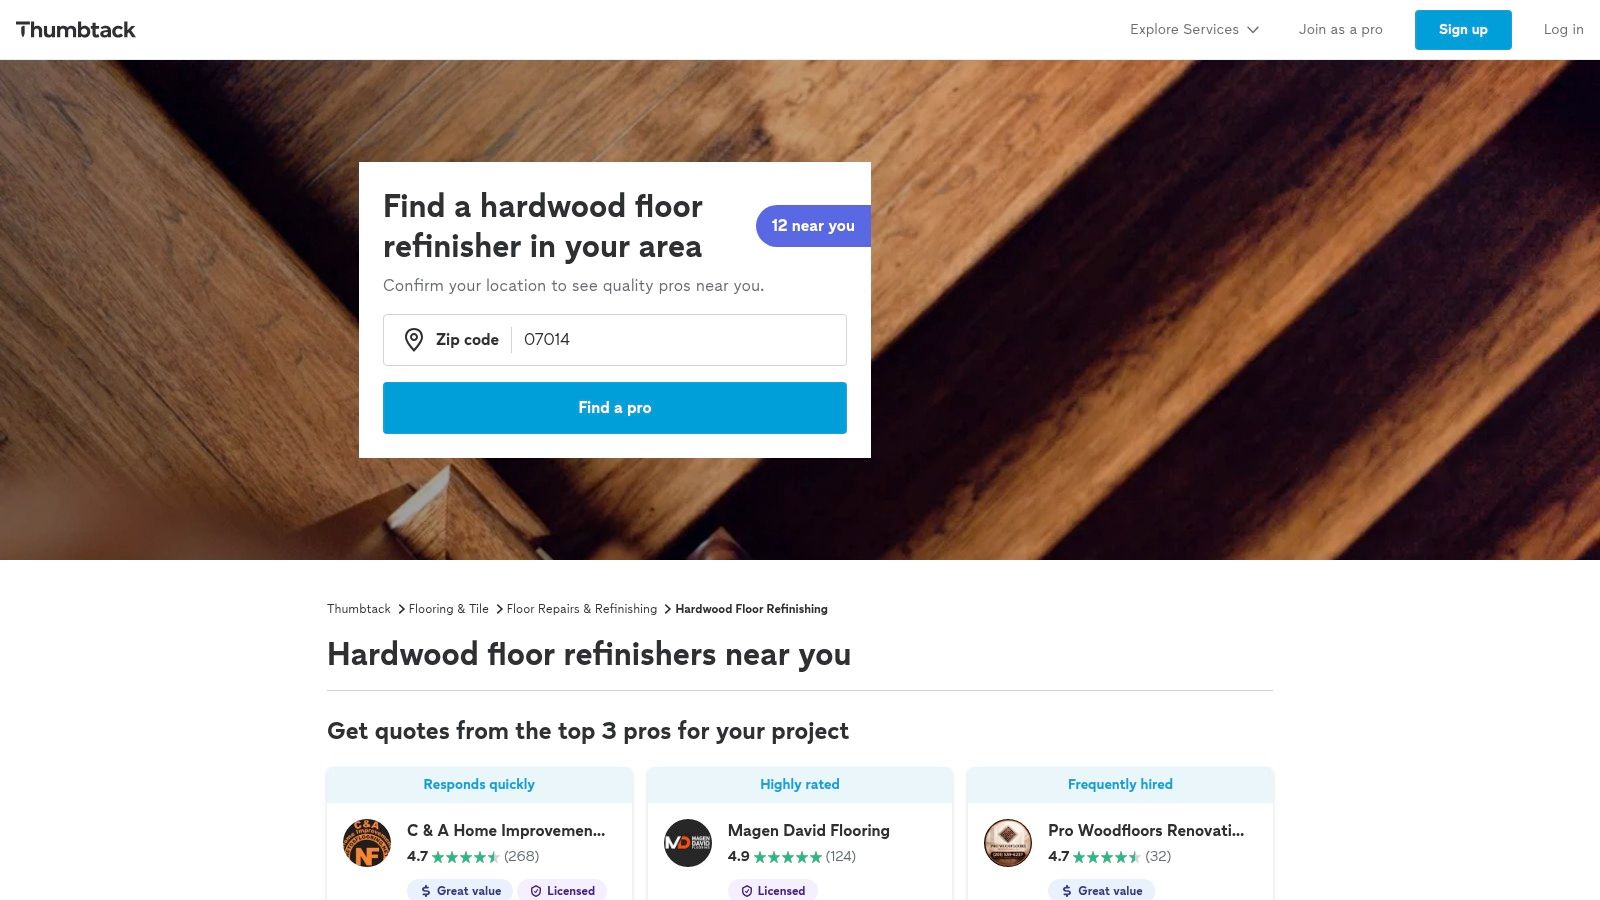Select the Pro Woodfloors Renovation avatar
Image resolution: width=1600 pixels, height=900 pixels.
(1007, 843)
